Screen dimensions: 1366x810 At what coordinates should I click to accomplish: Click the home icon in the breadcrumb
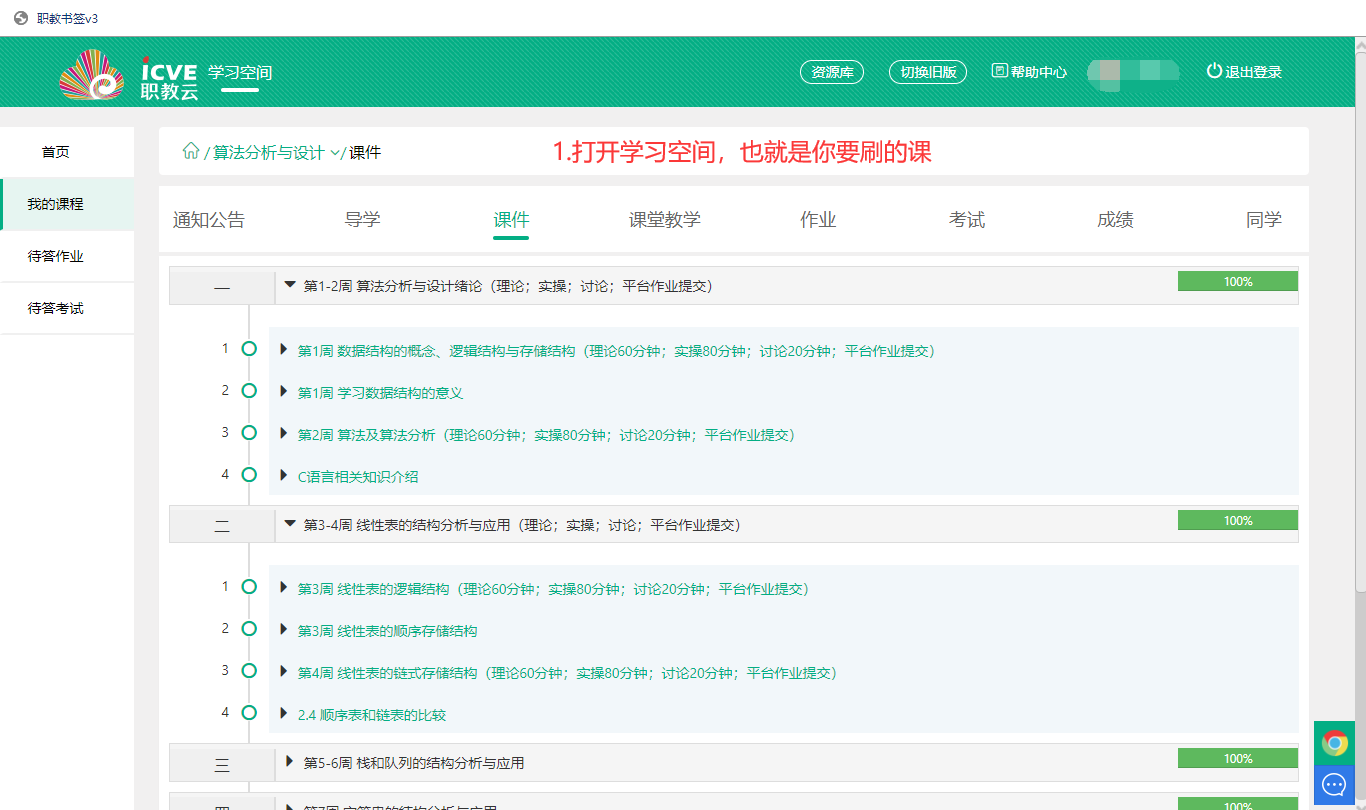[190, 151]
